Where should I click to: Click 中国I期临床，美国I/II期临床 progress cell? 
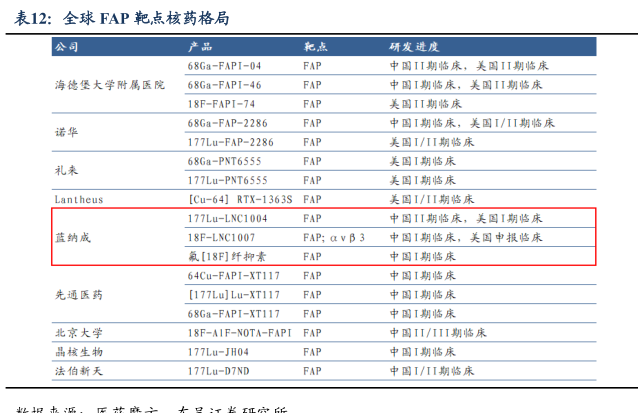(x=472, y=123)
